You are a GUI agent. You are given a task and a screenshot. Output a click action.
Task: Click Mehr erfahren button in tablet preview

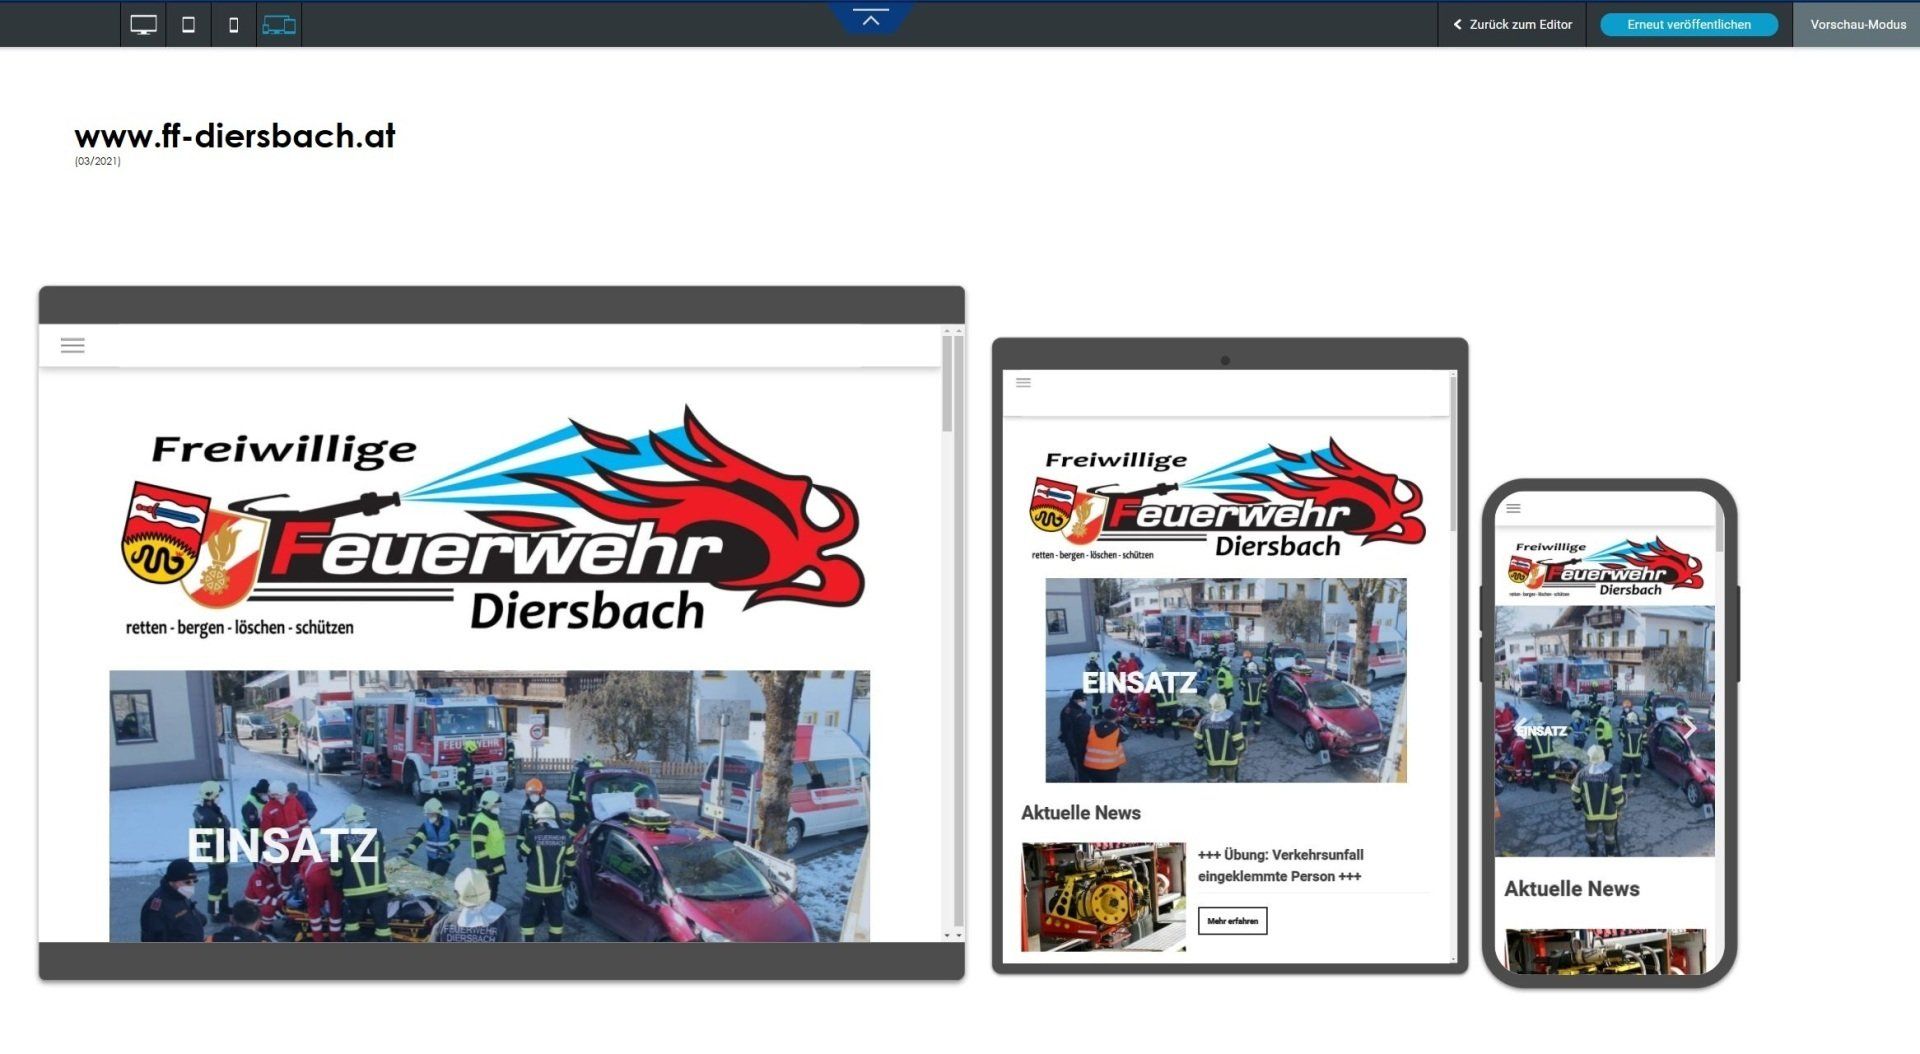[x=1232, y=921]
